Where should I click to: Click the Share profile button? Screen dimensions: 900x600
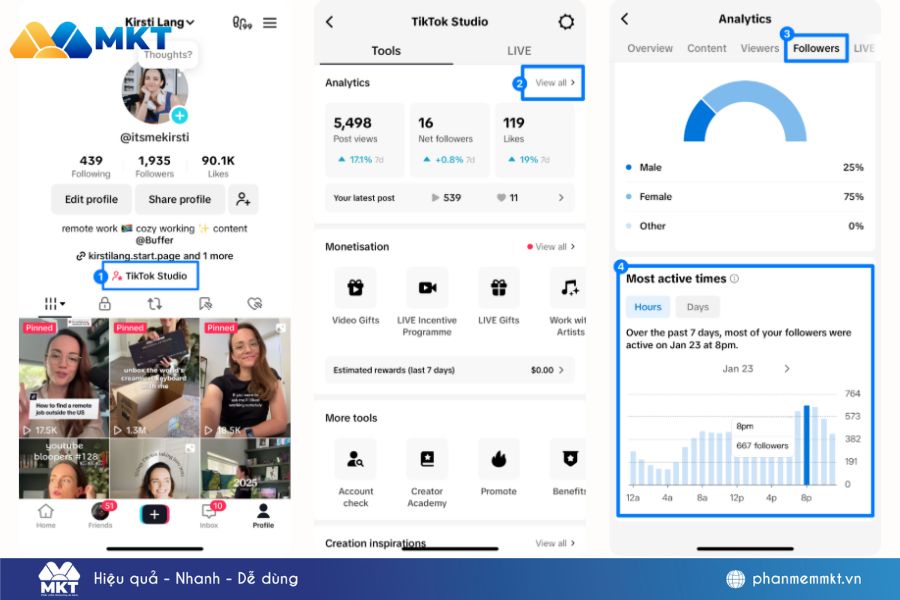pos(180,199)
